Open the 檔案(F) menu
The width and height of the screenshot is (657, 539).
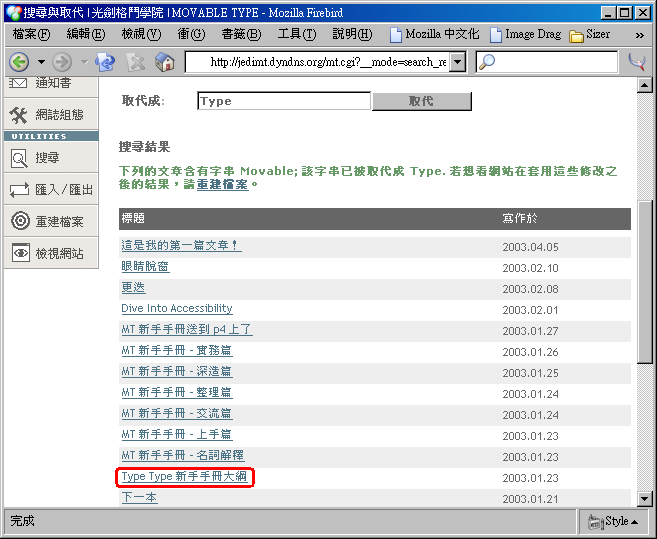[31, 34]
